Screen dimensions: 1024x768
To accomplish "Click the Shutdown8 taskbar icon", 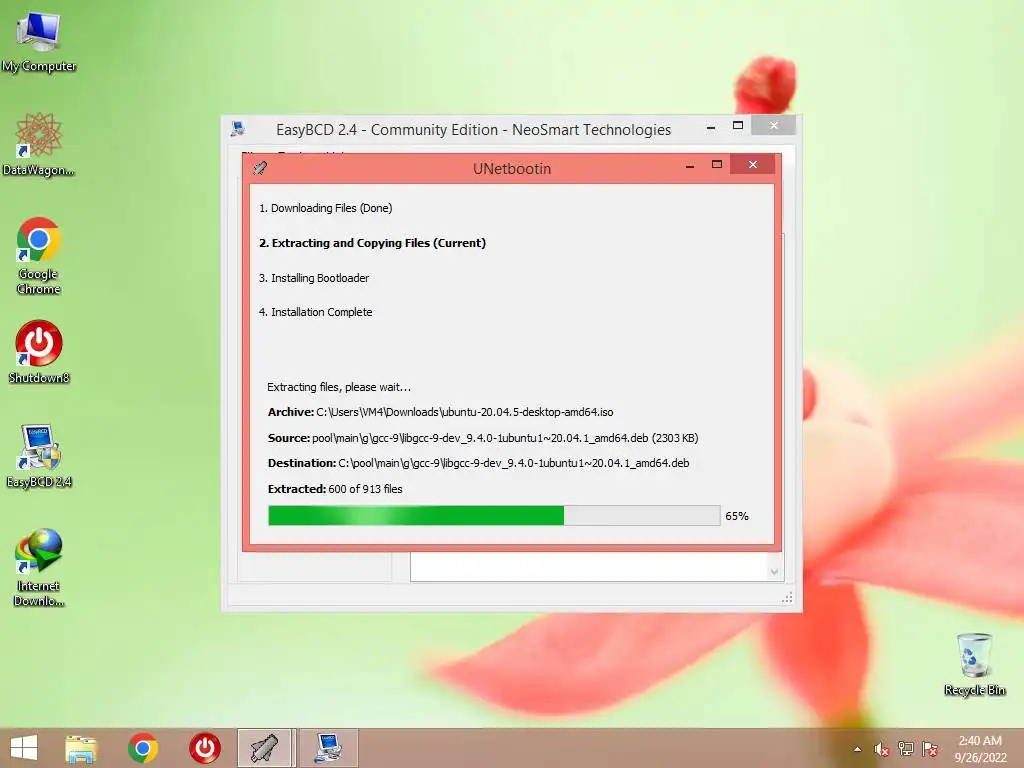I will click(x=204, y=748).
